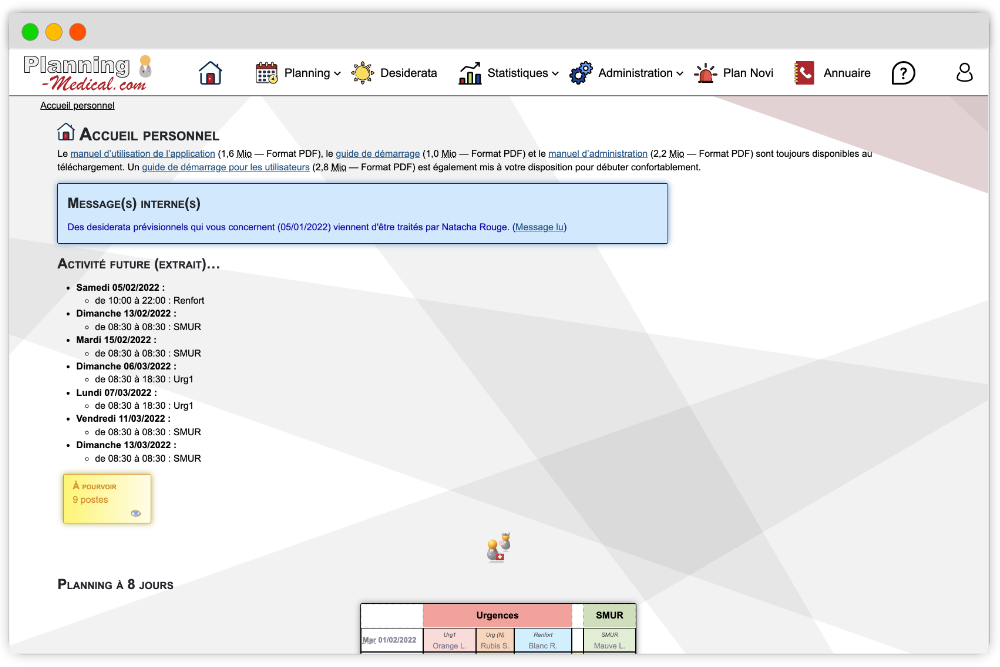Click the Desiderata sun icon
1000x667 pixels.
(362, 73)
